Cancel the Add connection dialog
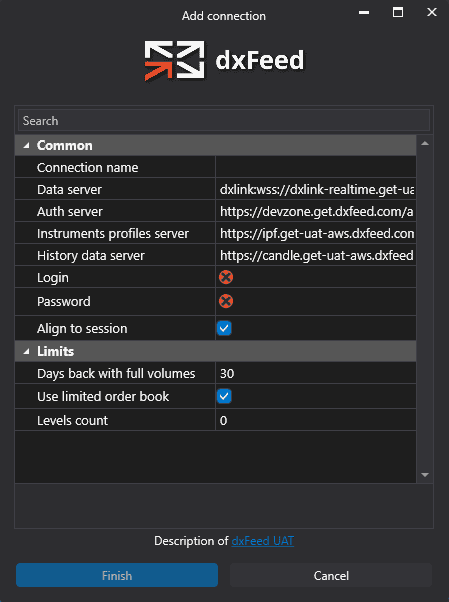This screenshot has width=449, height=602. click(x=331, y=575)
